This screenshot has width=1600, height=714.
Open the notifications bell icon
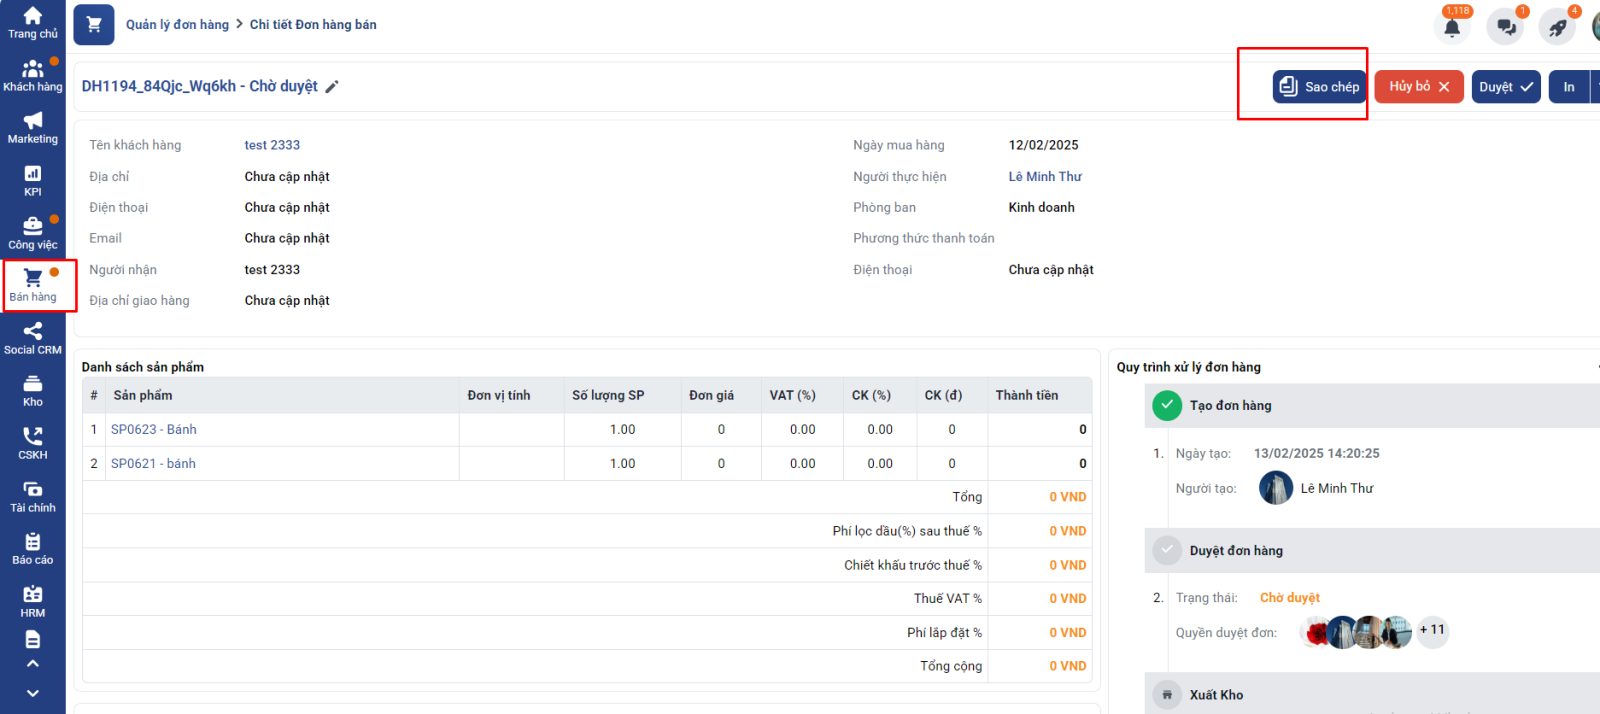click(x=1452, y=27)
